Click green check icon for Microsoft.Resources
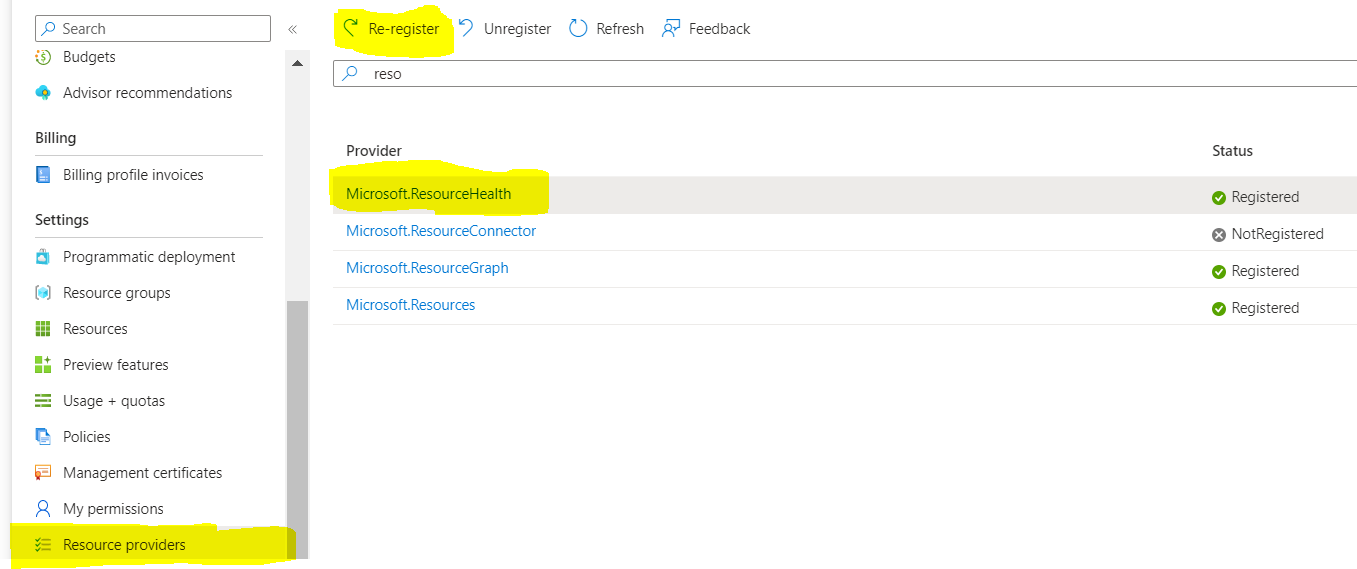Viewport: 1357px width, 569px height. (x=1219, y=309)
